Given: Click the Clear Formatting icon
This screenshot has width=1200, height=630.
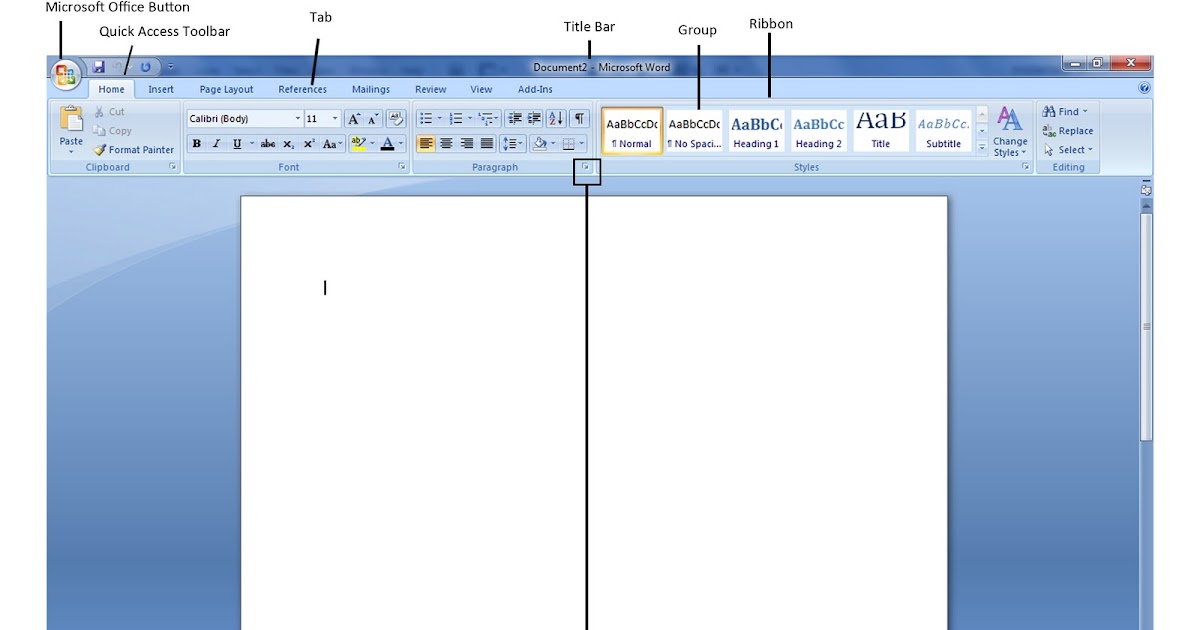Looking at the screenshot, I should [396, 118].
